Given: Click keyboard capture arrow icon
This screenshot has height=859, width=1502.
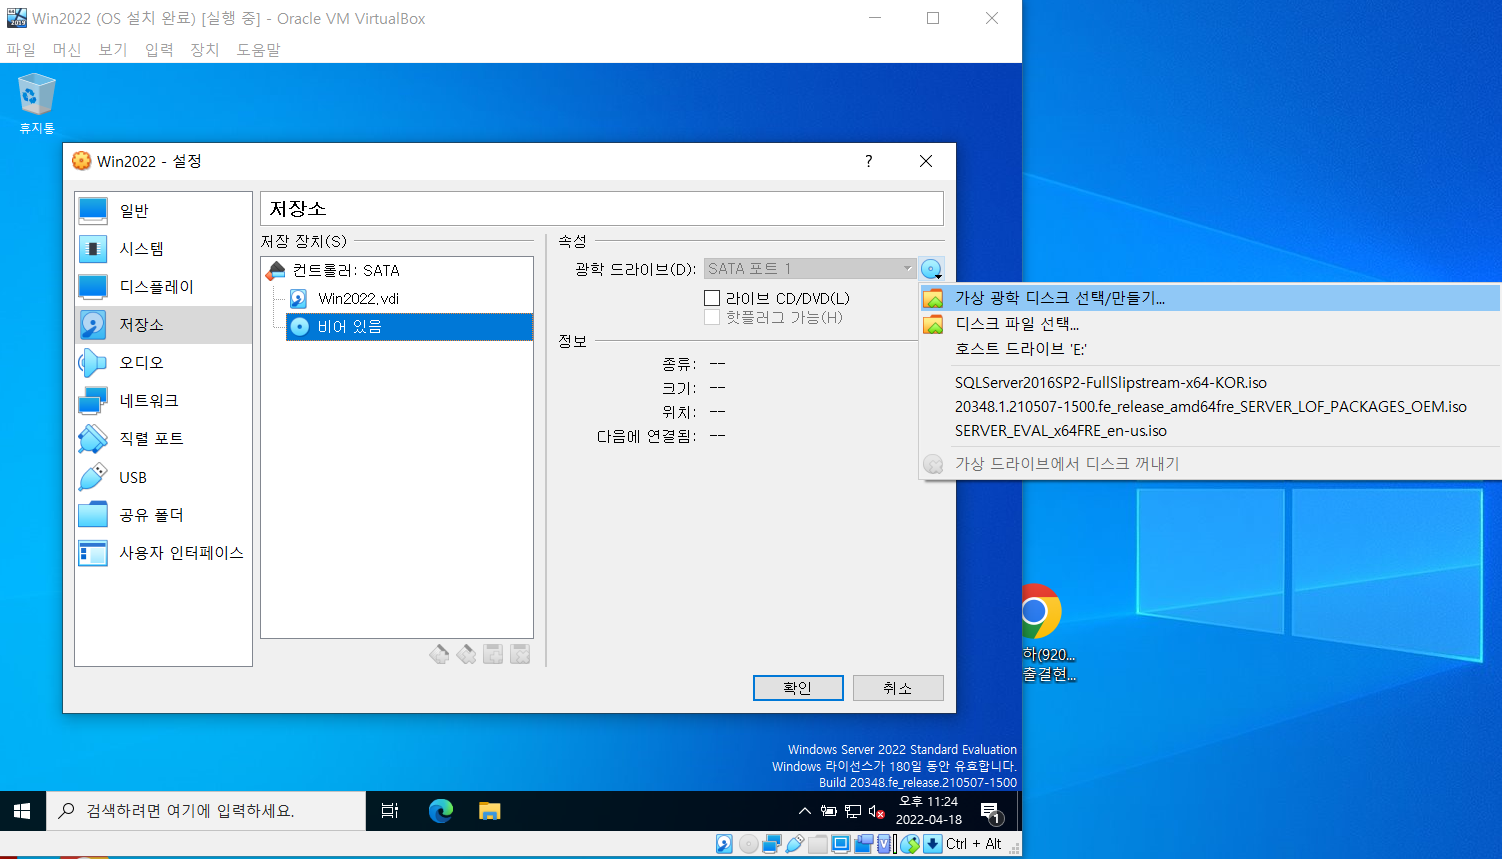Looking at the screenshot, I should tap(933, 844).
